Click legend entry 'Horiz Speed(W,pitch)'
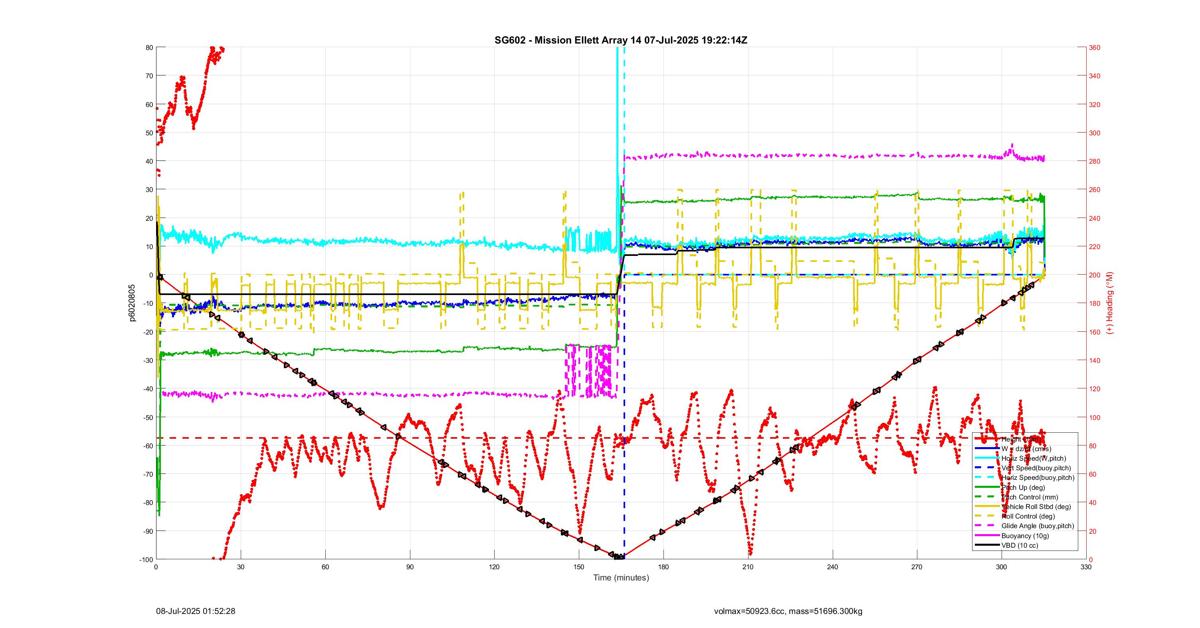Screen dimensions: 1200x628 point(1034,458)
